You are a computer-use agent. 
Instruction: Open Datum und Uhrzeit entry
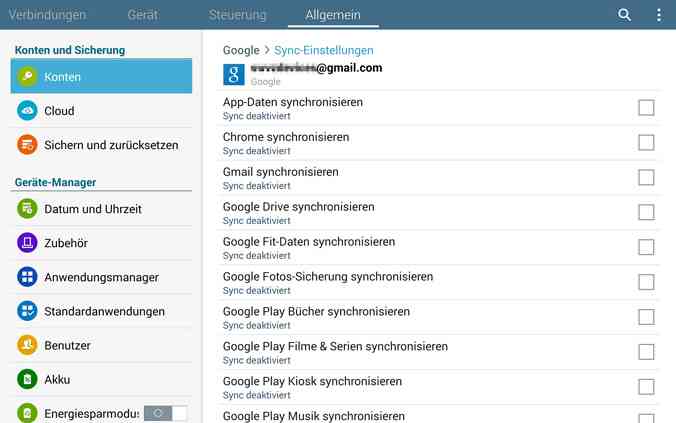tap(101, 209)
